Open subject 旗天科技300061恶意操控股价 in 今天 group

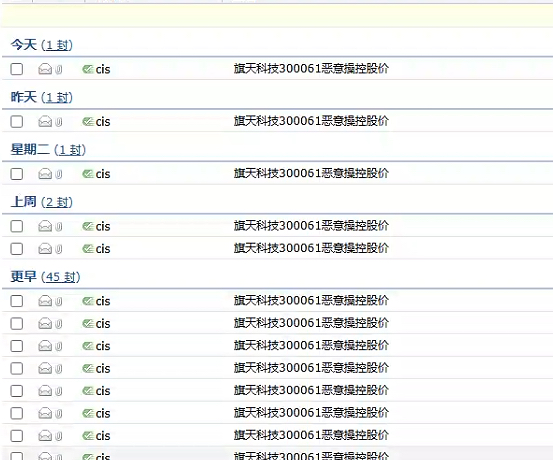pyautogui.click(x=311, y=68)
